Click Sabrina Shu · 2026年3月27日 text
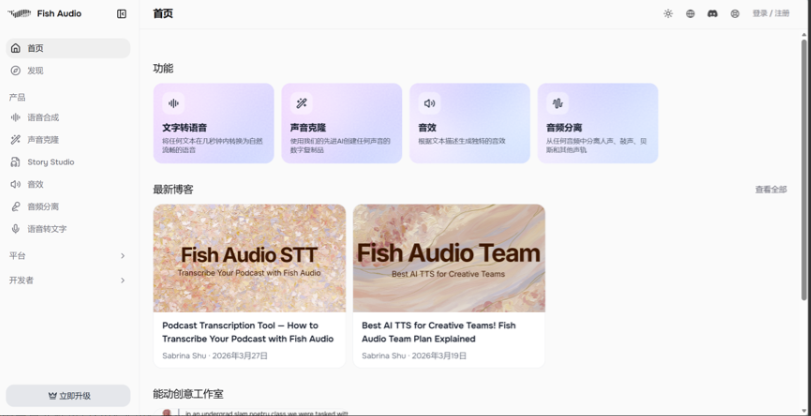Viewport: 811px width, 416px height. pyautogui.click(x=215, y=356)
